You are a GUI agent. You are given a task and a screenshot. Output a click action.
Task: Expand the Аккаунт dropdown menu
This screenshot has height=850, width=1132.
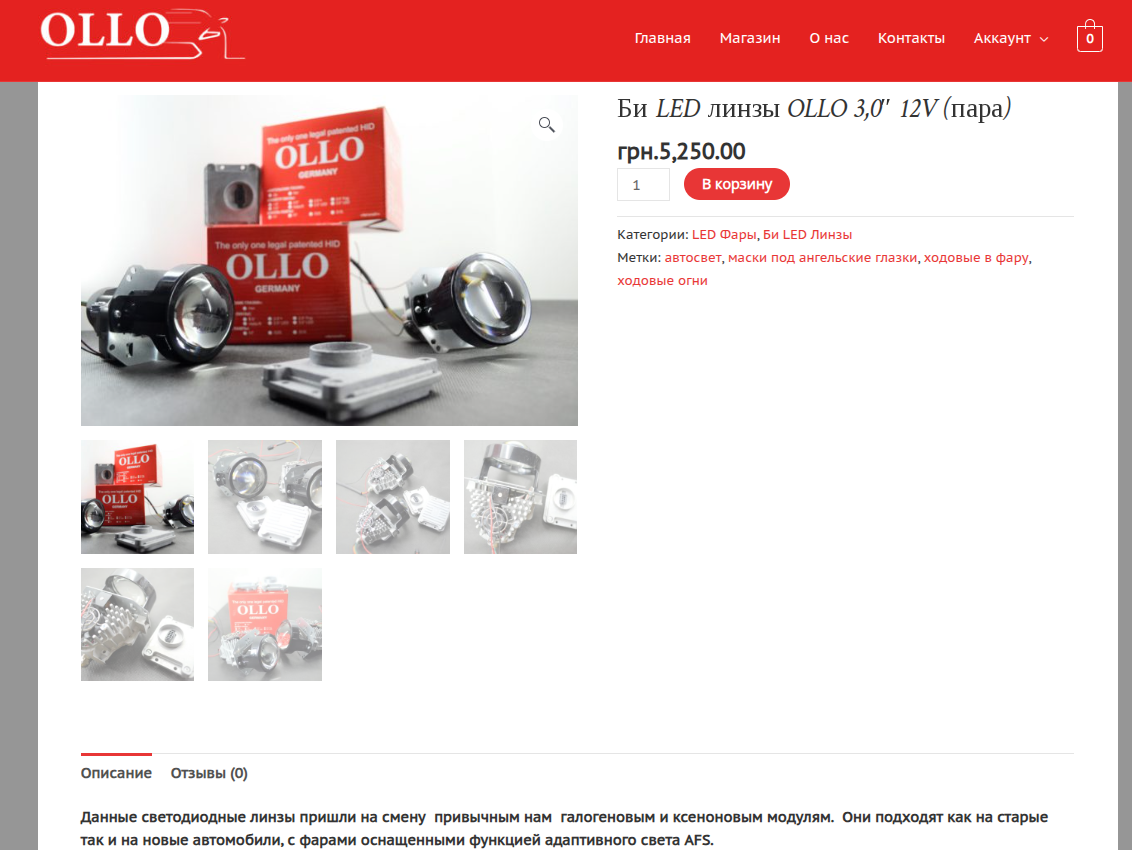(x=1011, y=38)
